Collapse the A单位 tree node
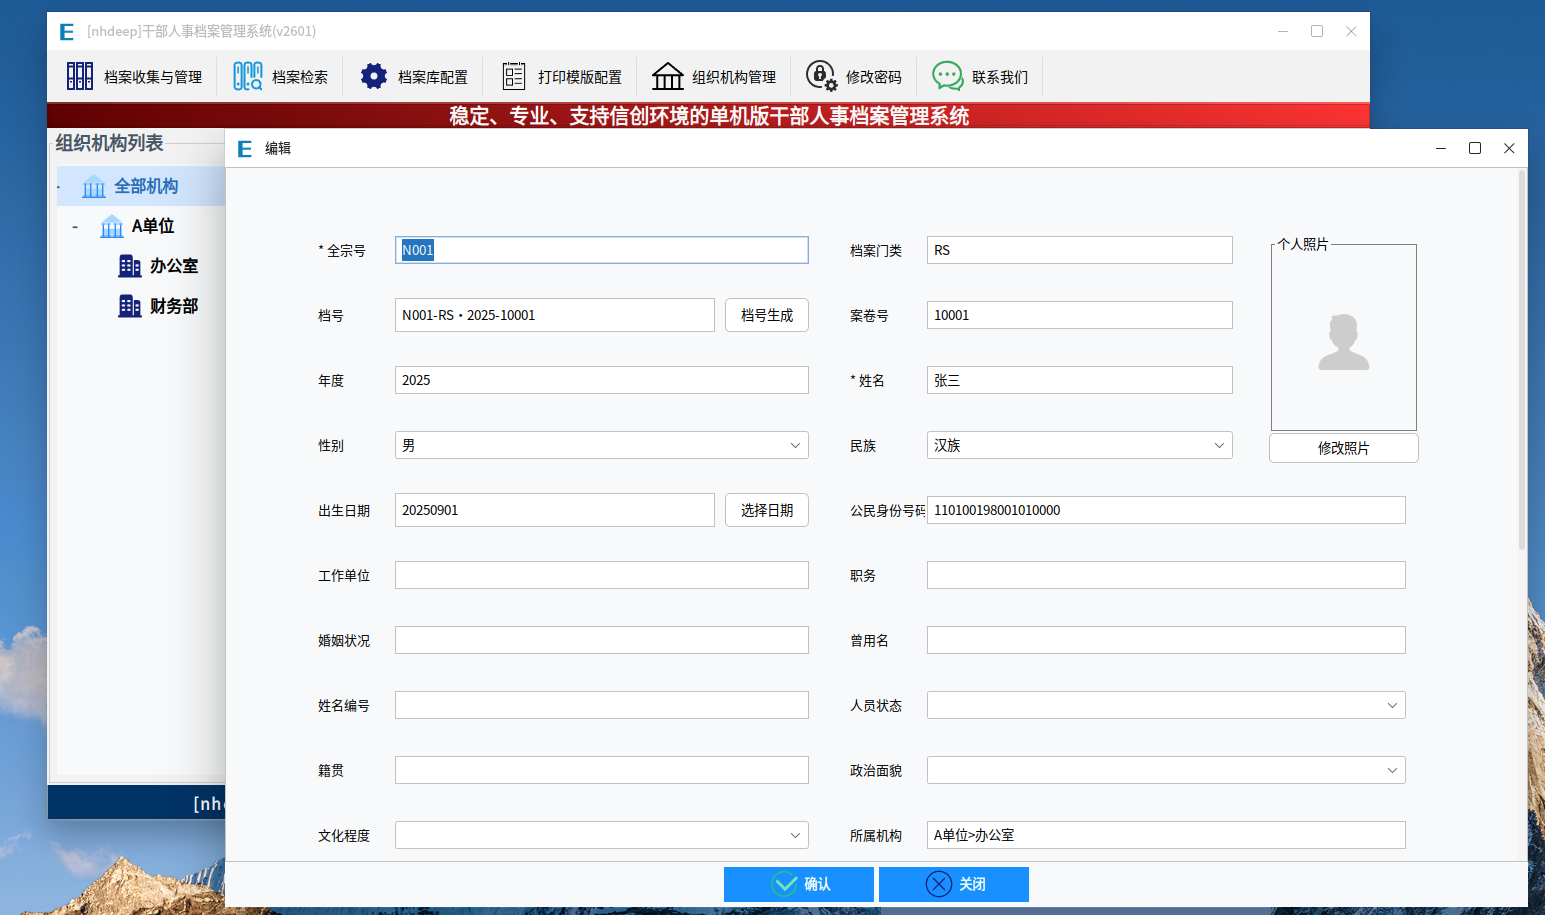1545x915 pixels. (75, 227)
